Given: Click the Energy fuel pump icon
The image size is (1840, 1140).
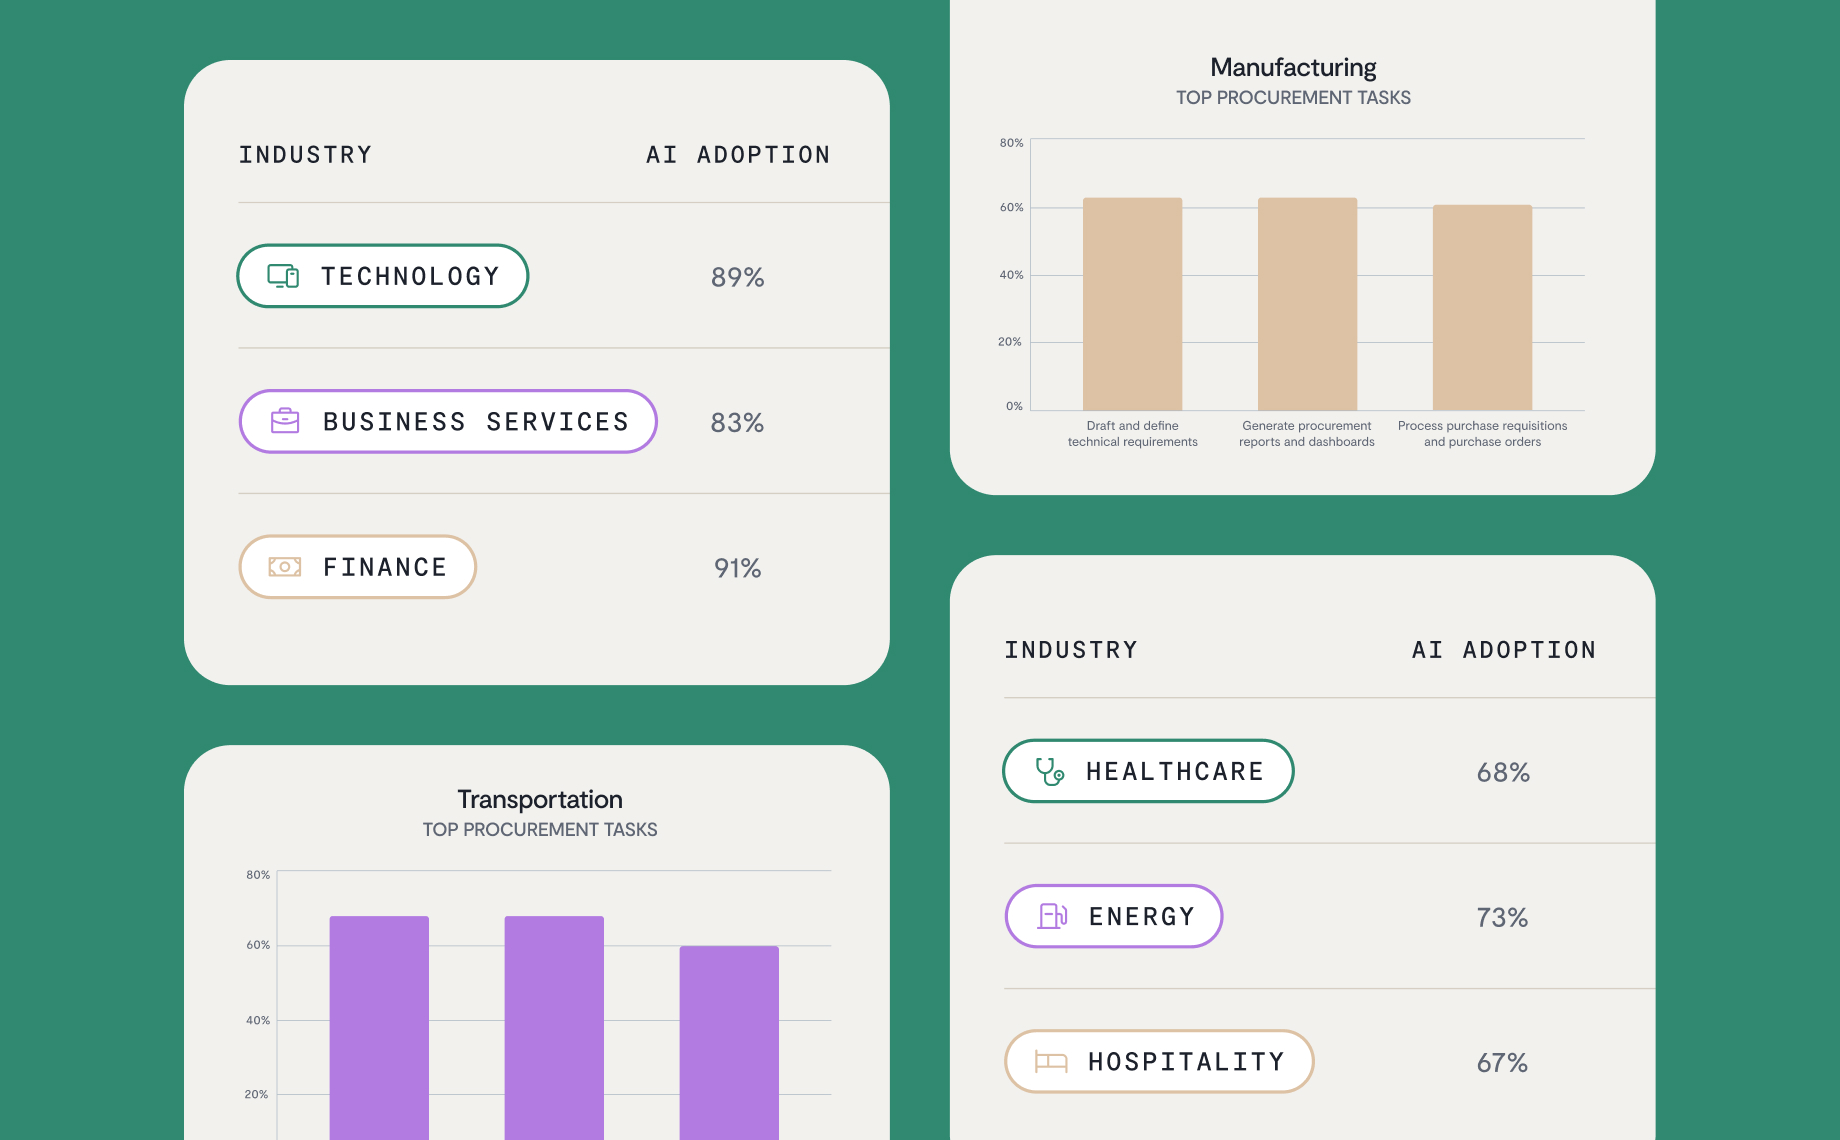Looking at the screenshot, I should pos(1052,916).
